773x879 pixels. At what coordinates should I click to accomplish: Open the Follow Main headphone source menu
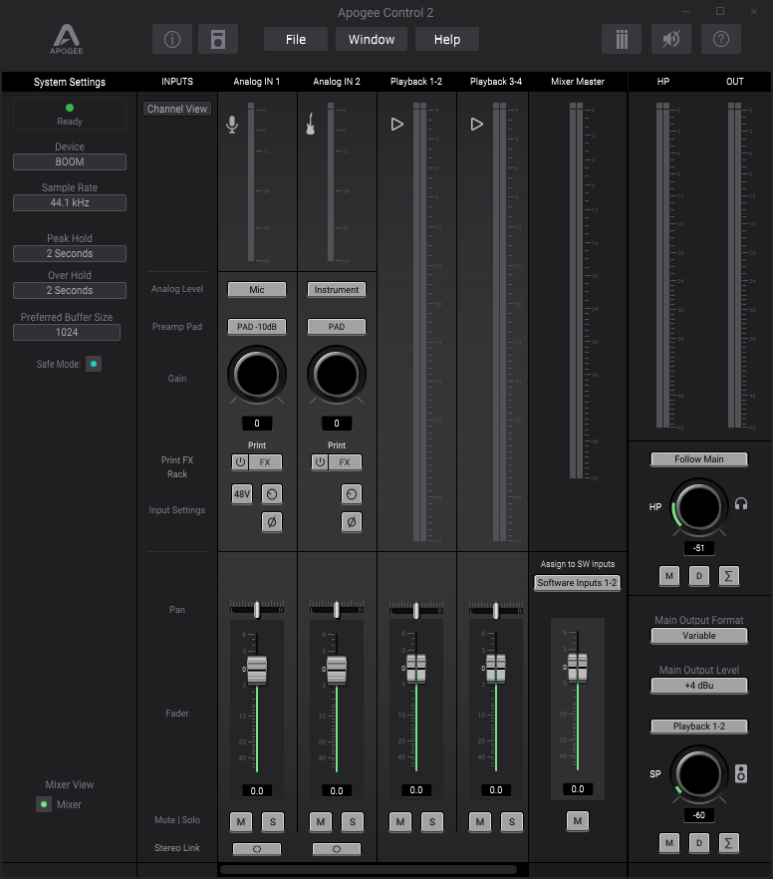click(699, 459)
